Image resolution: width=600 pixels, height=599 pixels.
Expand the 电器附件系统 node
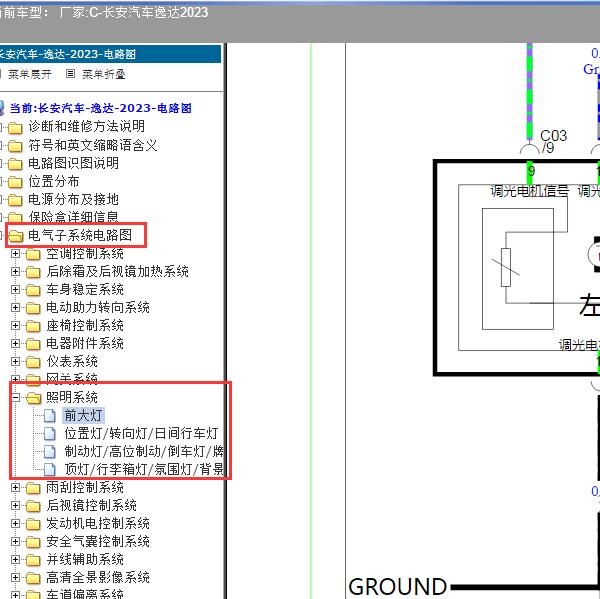coord(15,343)
